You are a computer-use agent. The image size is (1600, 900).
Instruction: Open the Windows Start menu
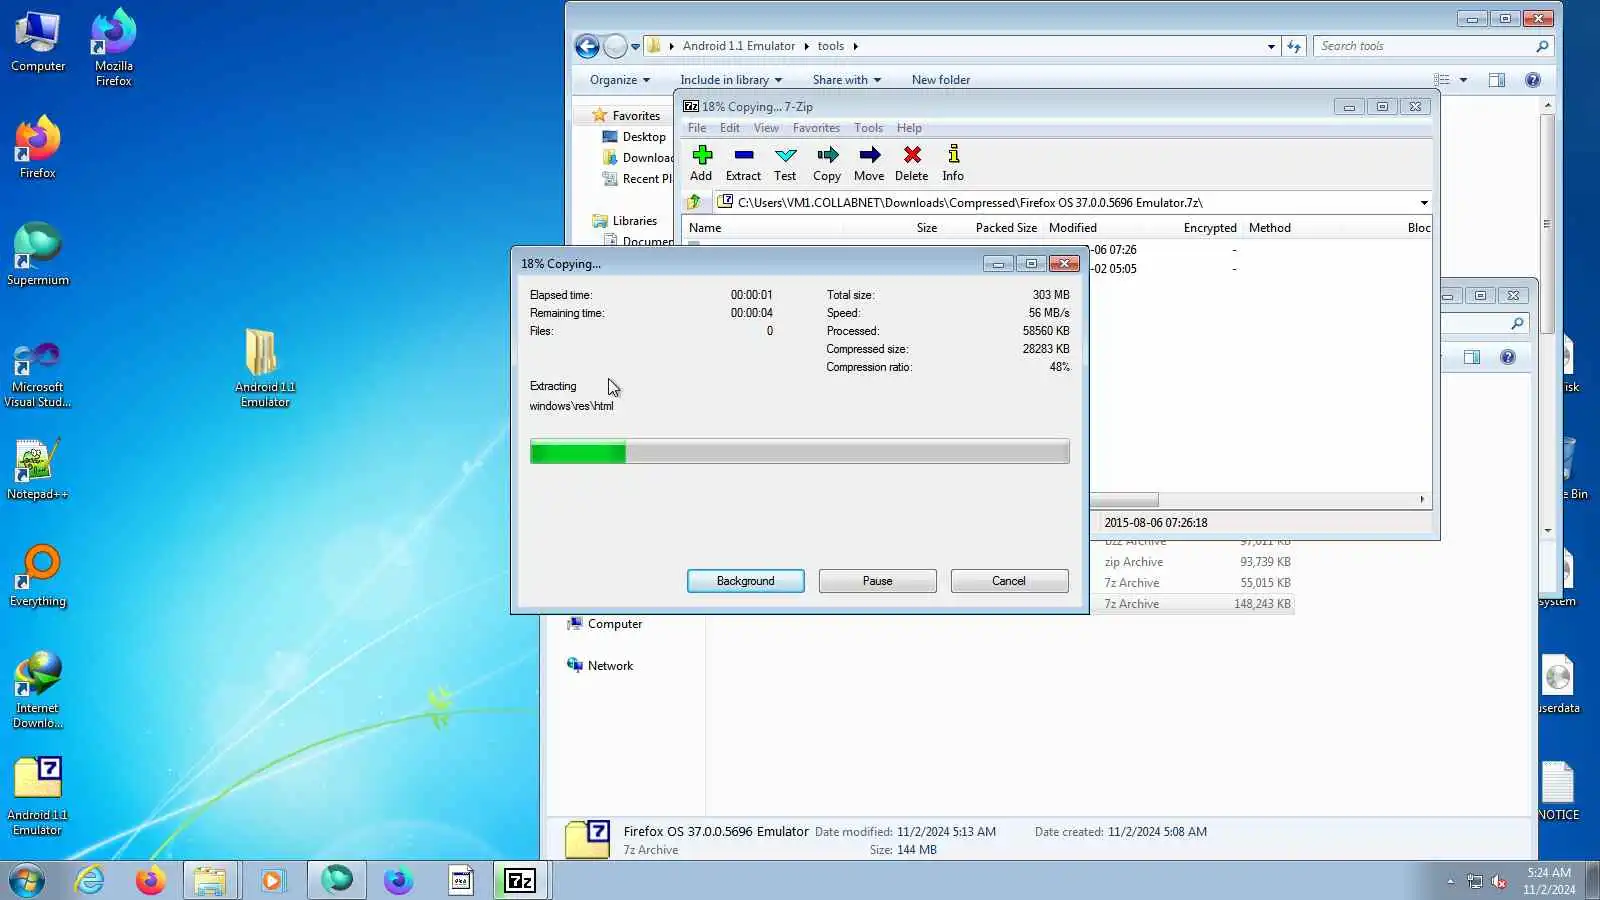(x=27, y=881)
